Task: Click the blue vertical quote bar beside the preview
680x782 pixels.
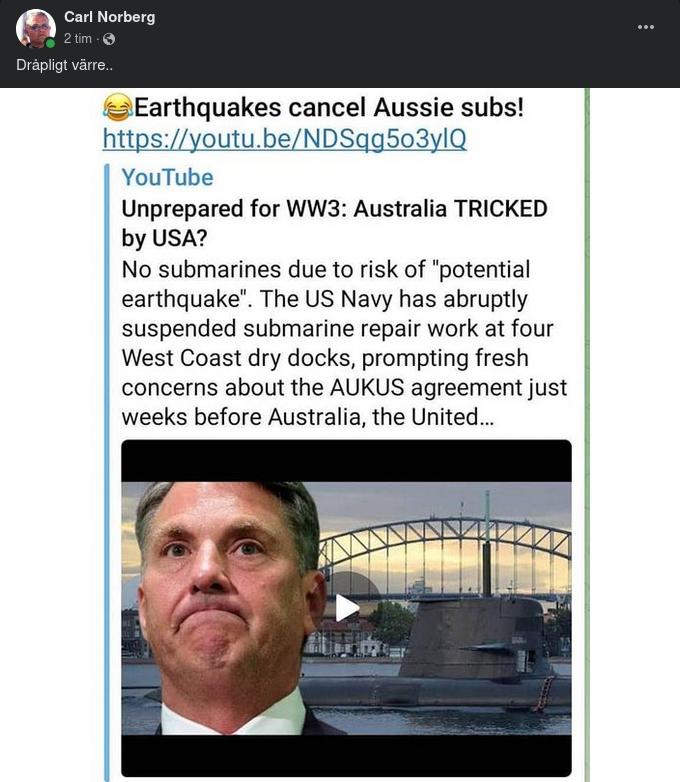Action: [107, 470]
